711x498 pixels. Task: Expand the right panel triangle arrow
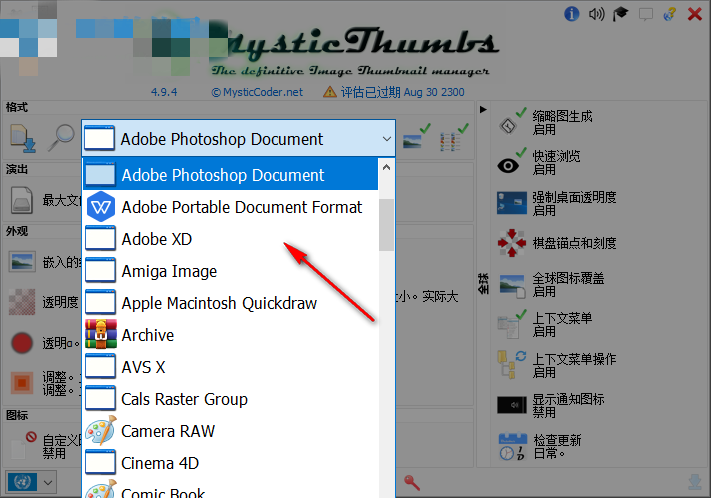pos(484,108)
